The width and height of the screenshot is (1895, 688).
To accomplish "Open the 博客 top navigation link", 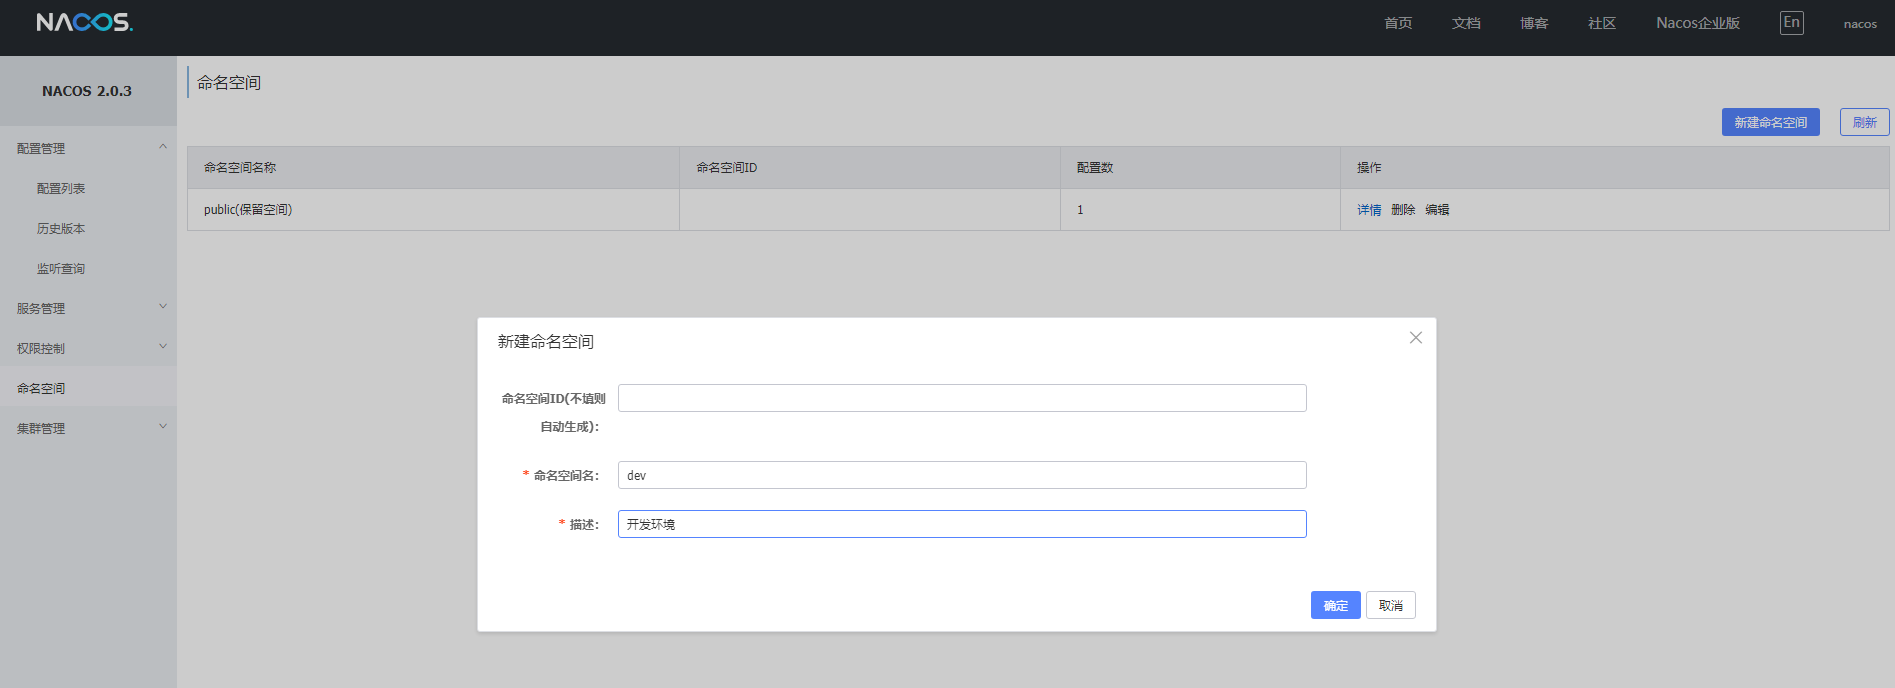I will (x=1534, y=23).
